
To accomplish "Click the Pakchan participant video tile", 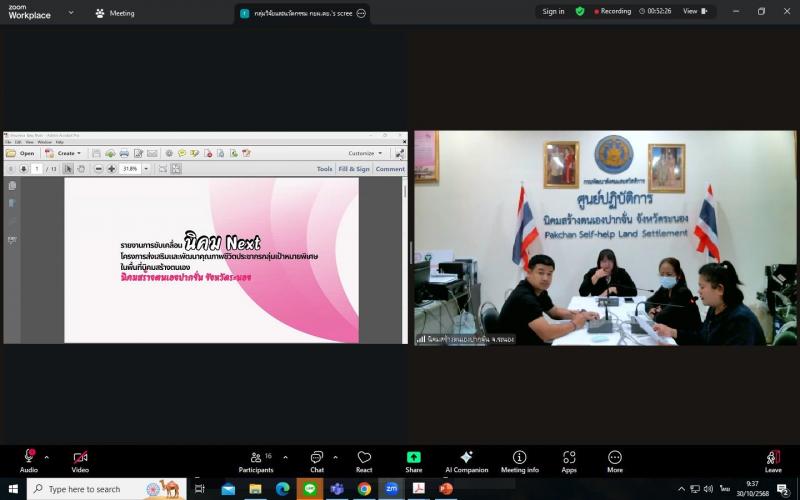I will (605, 238).
